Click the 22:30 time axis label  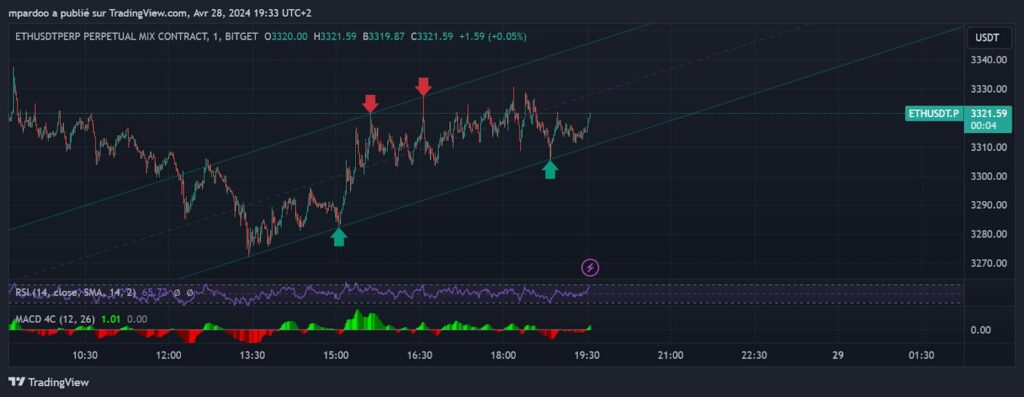(x=754, y=356)
